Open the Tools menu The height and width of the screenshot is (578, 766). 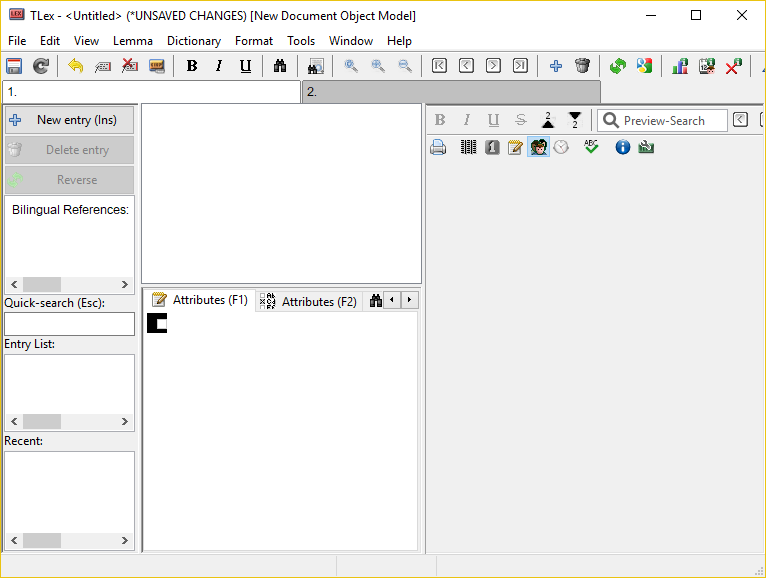[301, 41]
